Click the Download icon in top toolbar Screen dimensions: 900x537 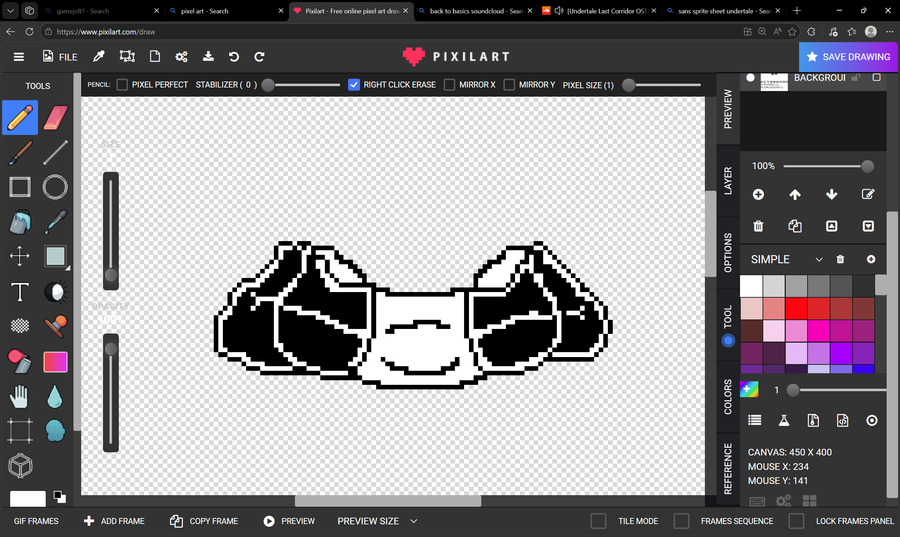pyautogui.click(x=208, y=56)
